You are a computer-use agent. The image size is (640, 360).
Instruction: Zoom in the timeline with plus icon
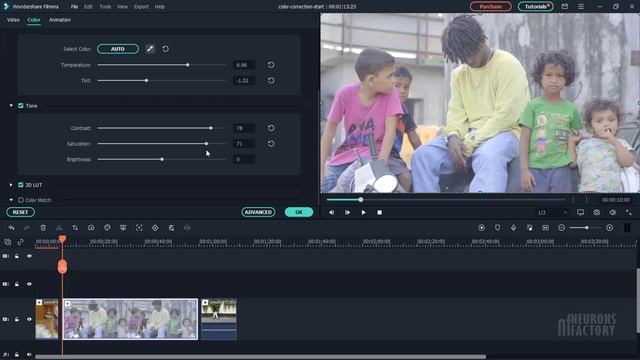(x=609, y=228)
